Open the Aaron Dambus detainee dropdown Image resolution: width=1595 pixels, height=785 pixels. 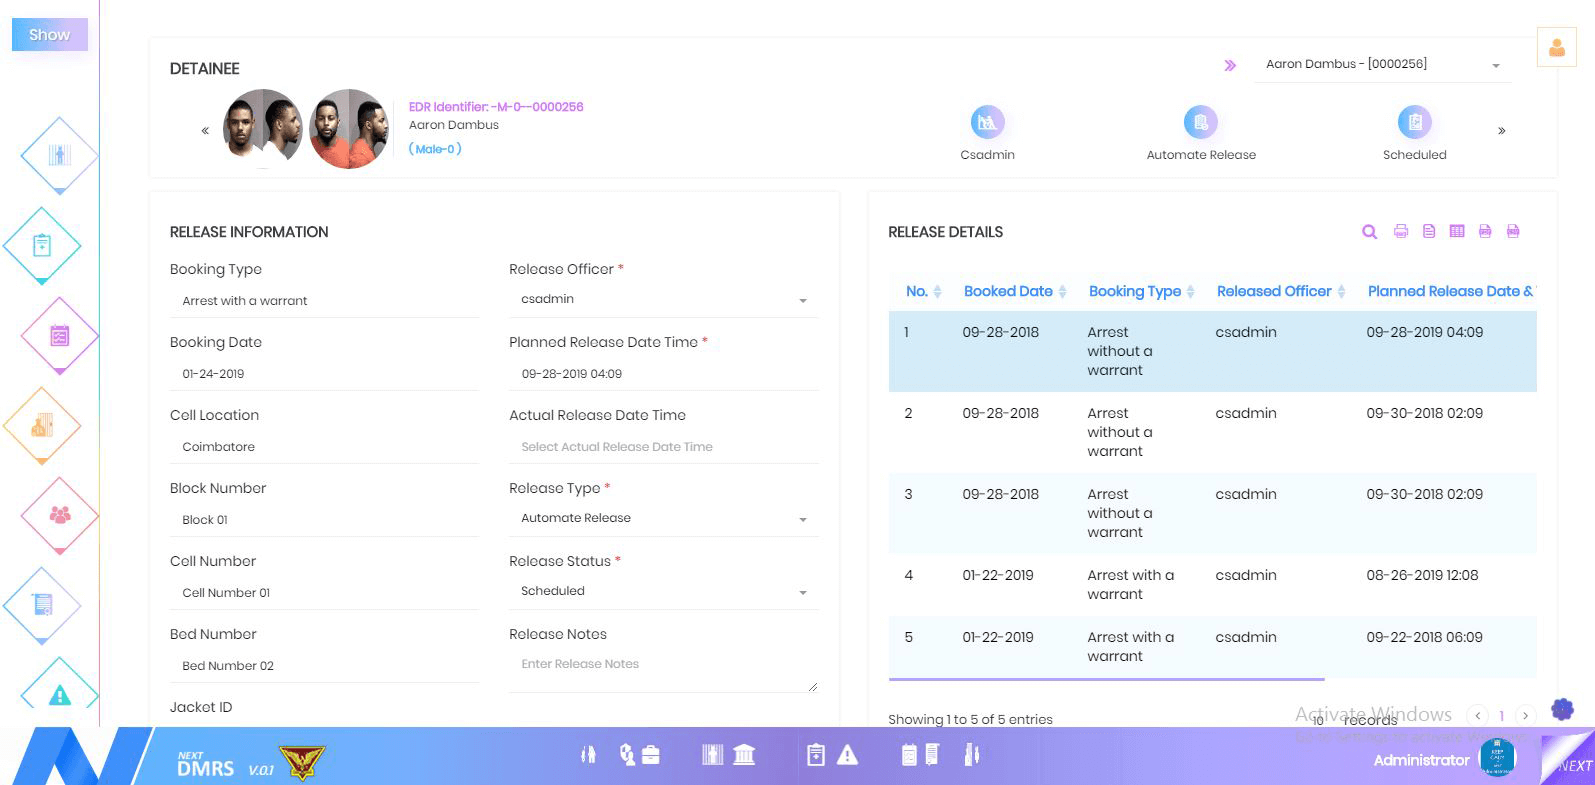click(x=1383, y=64)
